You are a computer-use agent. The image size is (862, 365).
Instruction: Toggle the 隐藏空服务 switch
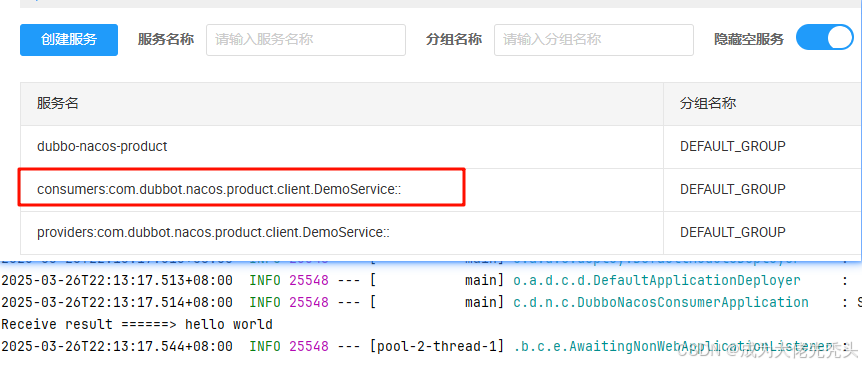[x=825, y=37]
